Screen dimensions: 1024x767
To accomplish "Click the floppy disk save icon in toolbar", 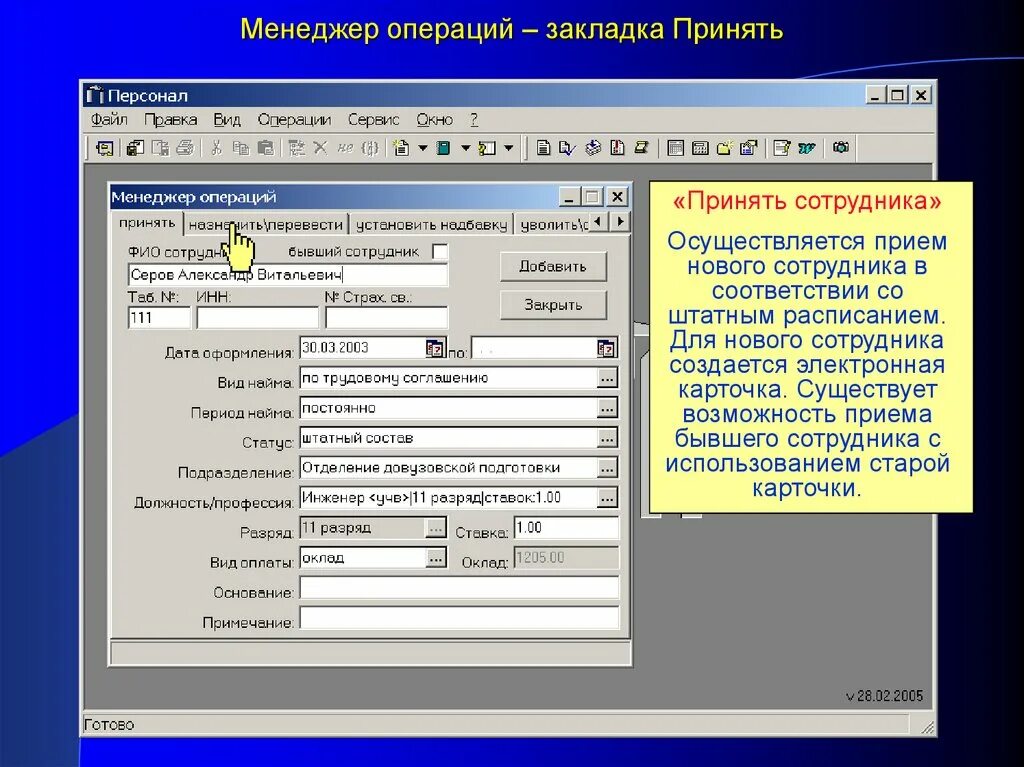I will coord(135,148).
